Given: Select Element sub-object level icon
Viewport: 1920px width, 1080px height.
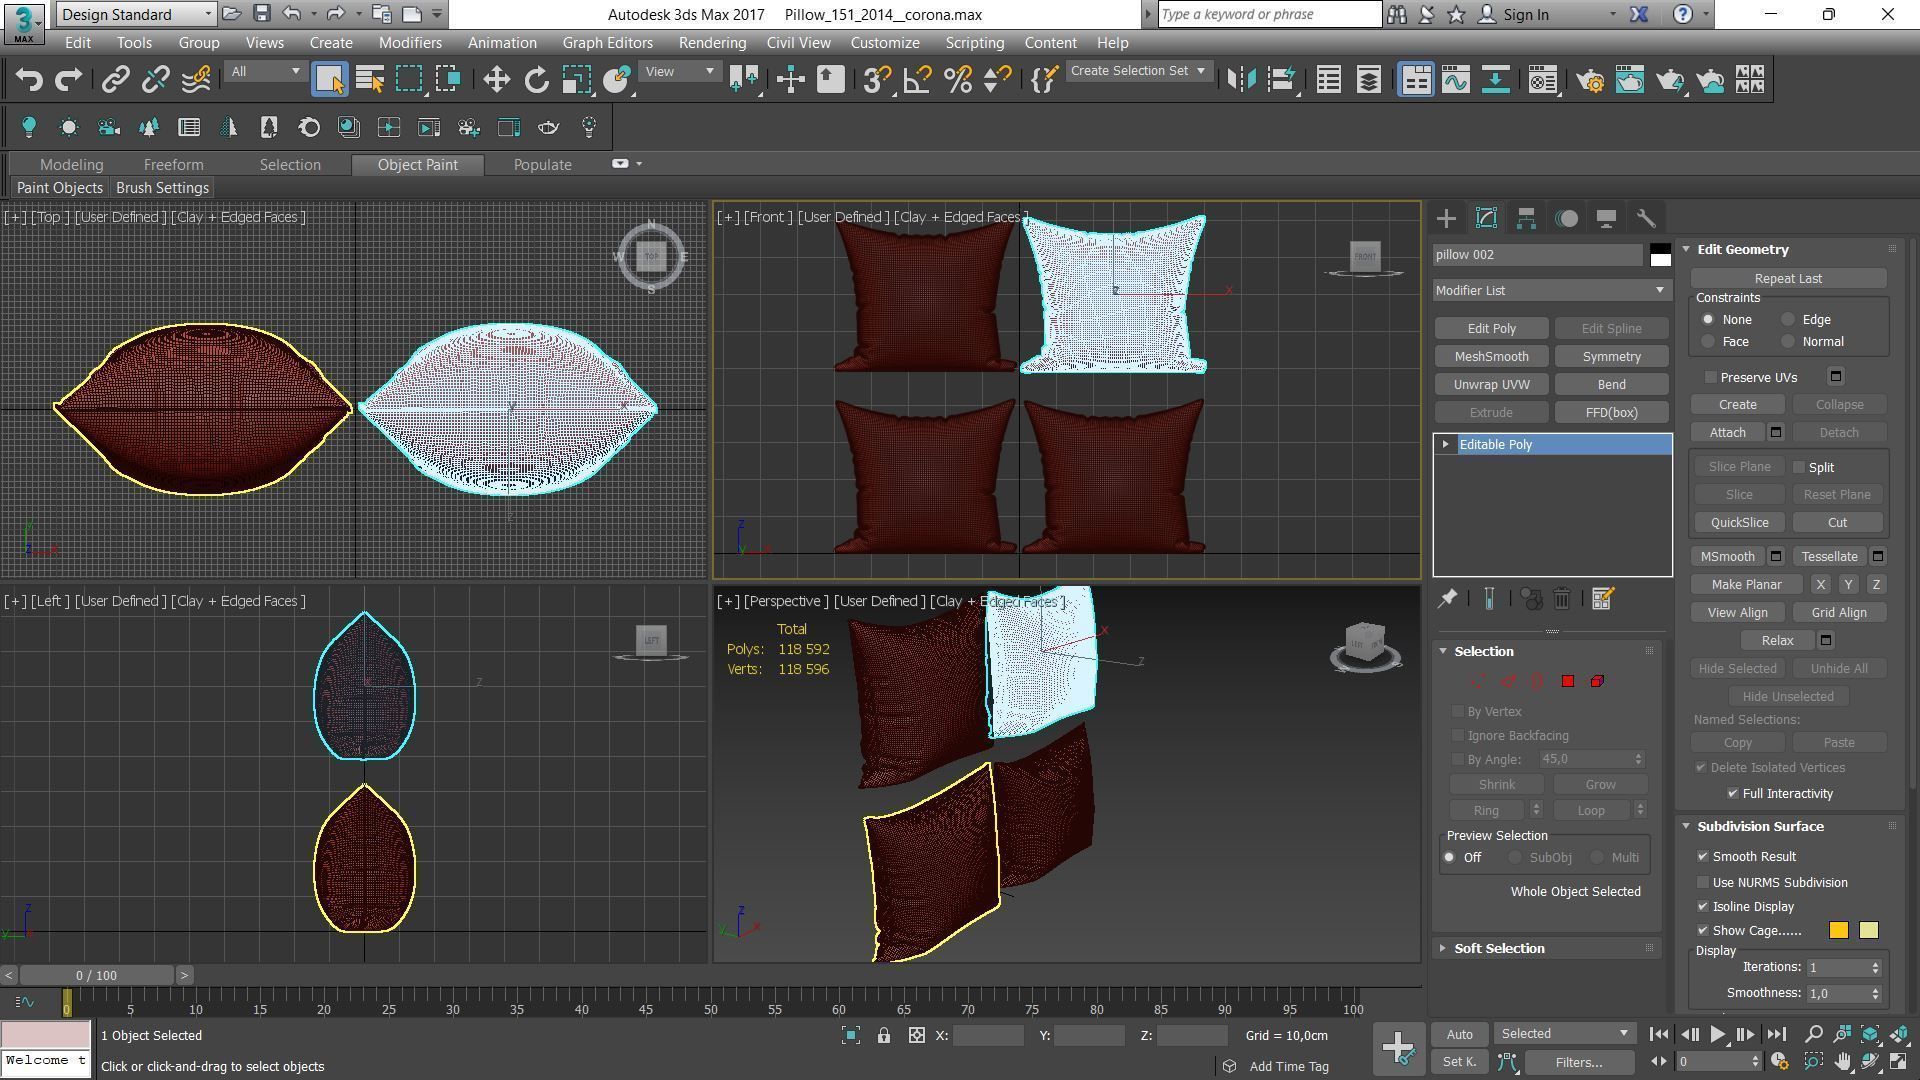Looking at the screenshot, I should click(1597, 681).
